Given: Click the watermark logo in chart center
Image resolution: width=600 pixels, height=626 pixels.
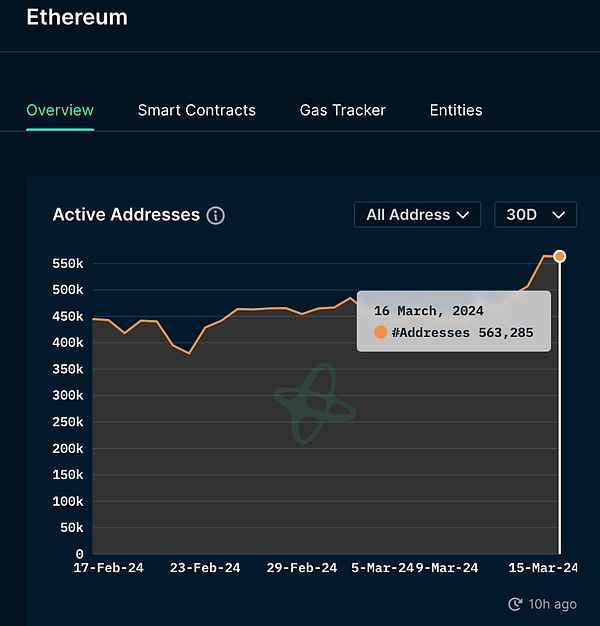Looking at the screenshot, I should click(315, 403).
